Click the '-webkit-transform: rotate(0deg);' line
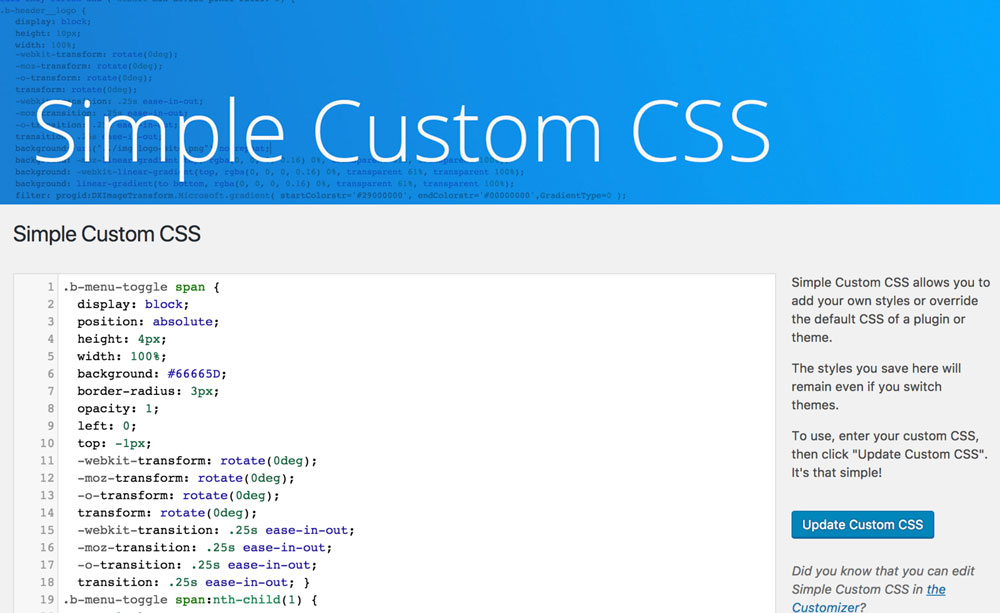1000x613 pixels. pyautogui.click(x=197, y=461)
